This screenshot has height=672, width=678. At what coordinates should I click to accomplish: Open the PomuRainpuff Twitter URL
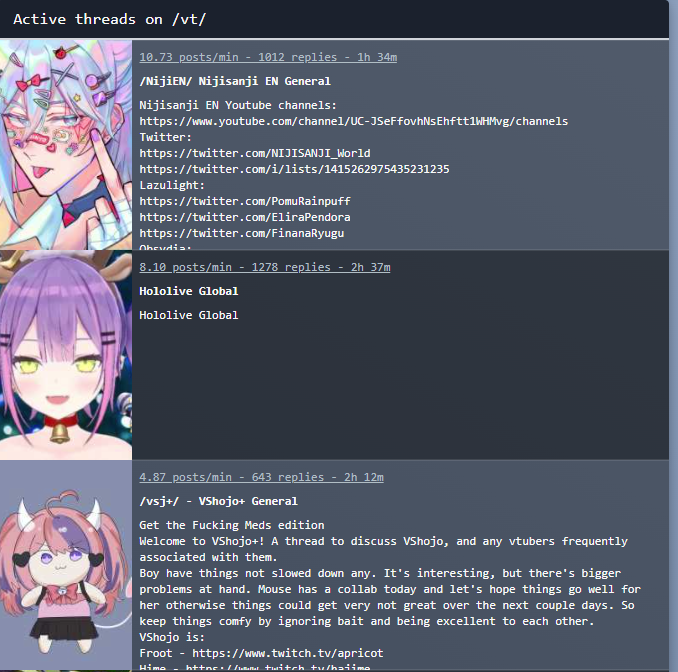tap(245, 202)
